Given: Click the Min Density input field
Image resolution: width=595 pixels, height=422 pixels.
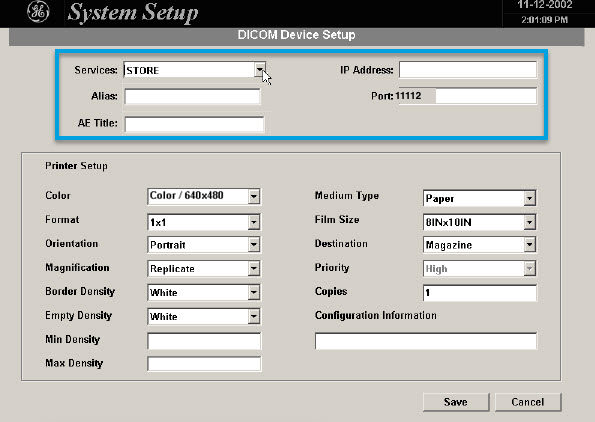Looking at the screenshot, I should point(204,341).
